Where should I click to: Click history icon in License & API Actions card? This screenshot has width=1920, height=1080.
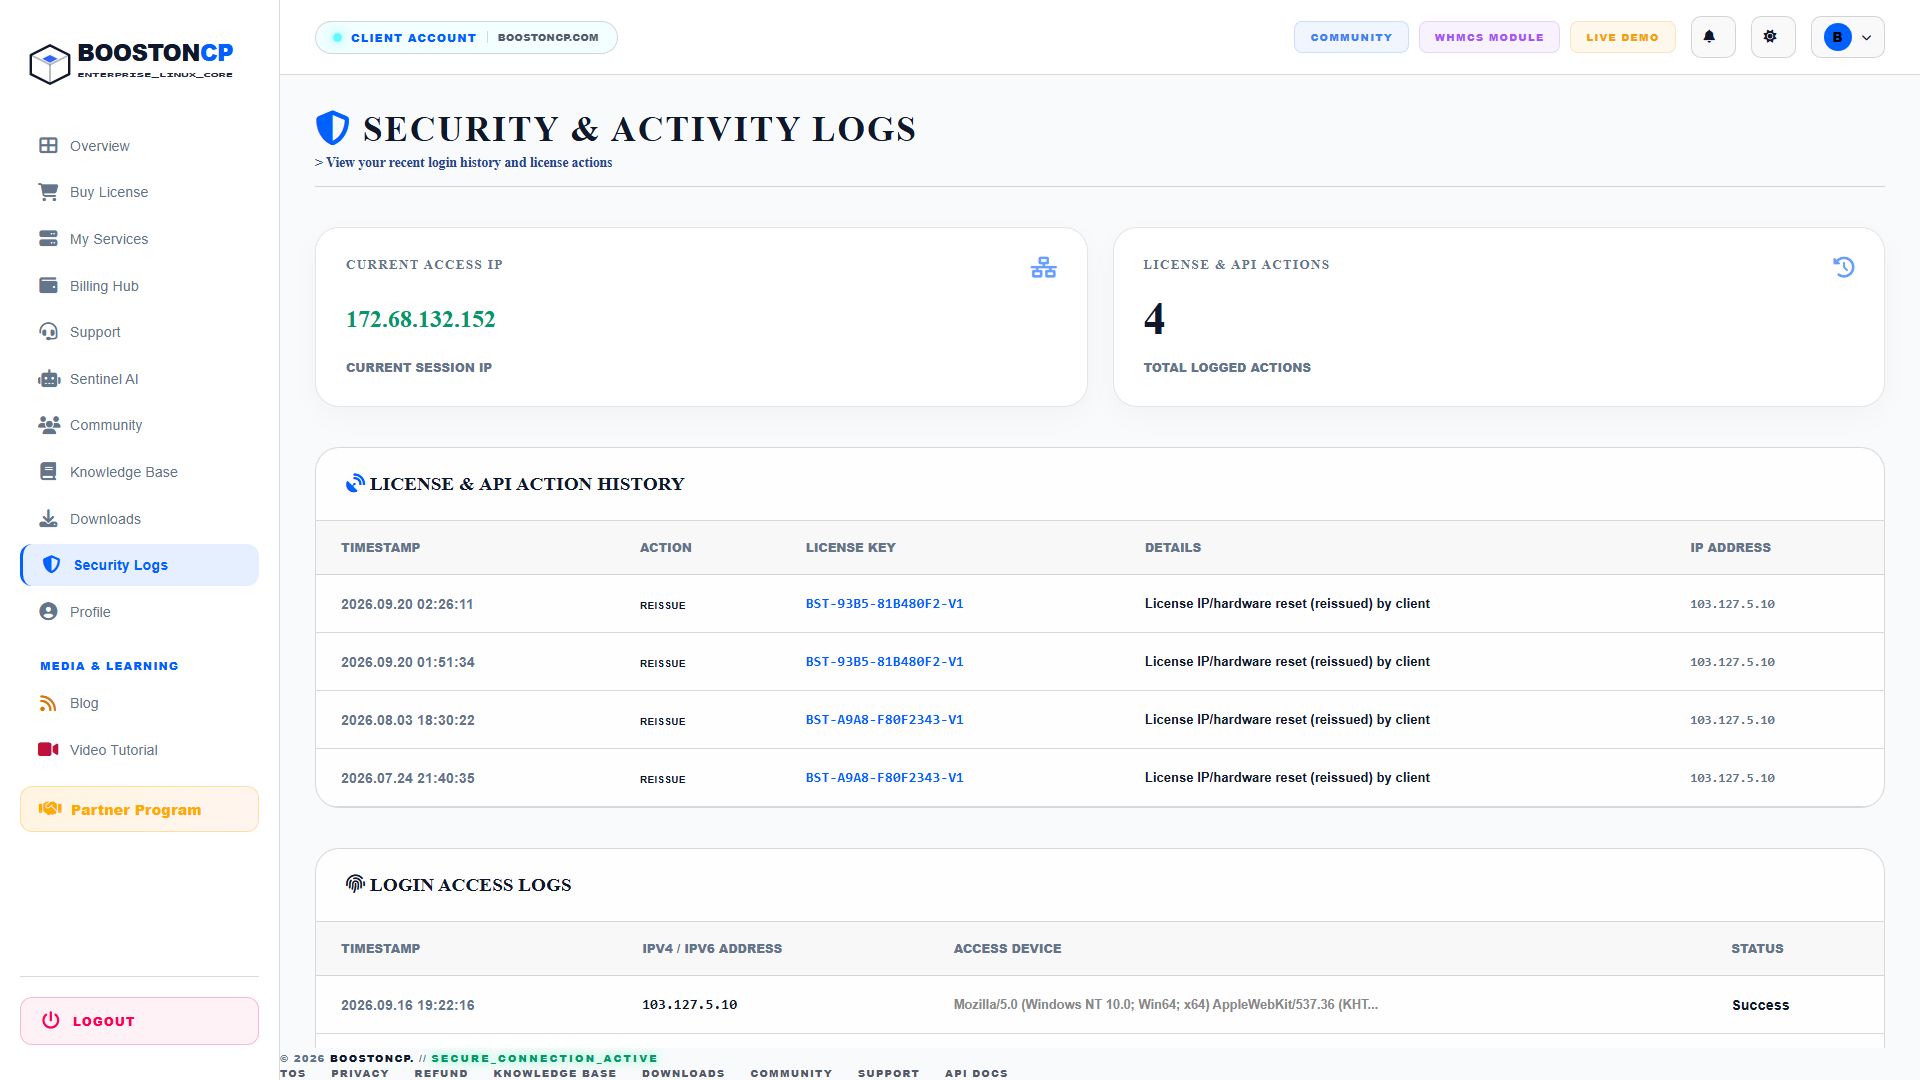point(1844,267)
